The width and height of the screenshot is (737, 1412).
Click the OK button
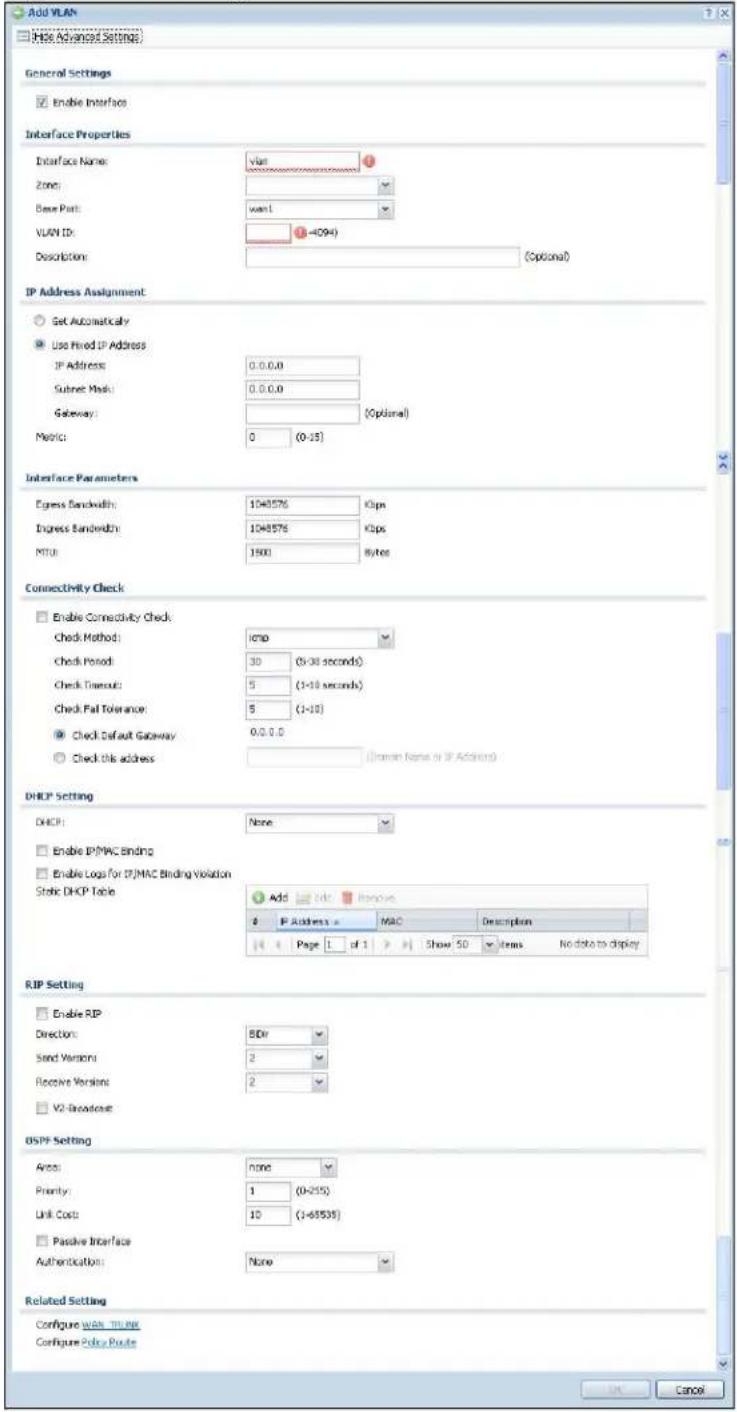click(x=614, y=1389)
